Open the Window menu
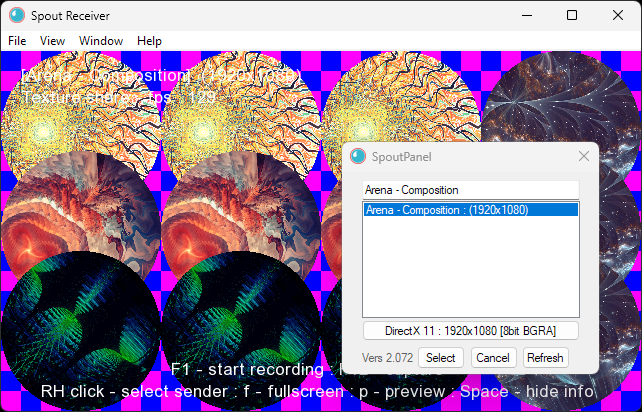The height and width of the screenshot is (412, 642). pyautogui.click(x=101, y=41)
